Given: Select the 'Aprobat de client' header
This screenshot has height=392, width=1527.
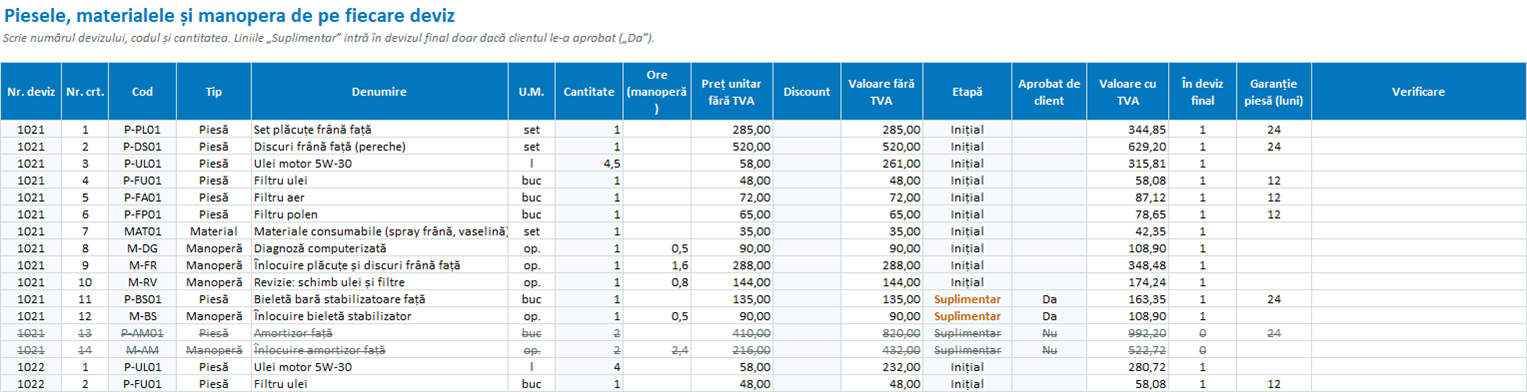Looking at the screenshot, I should 1049,91.
